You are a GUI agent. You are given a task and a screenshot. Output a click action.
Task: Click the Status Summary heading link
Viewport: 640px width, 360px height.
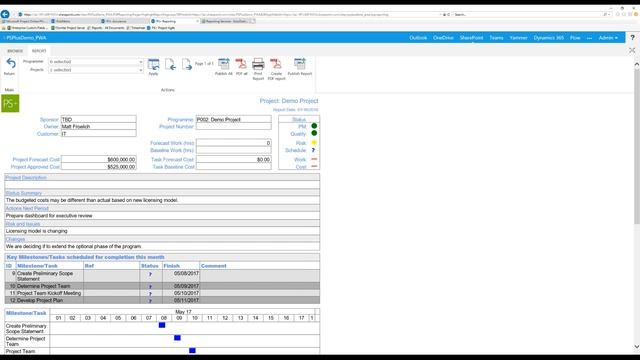point(24,193)
